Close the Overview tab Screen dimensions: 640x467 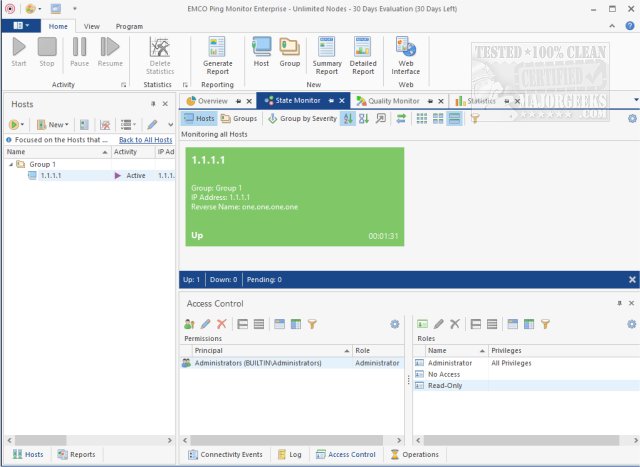pos(249,101)
